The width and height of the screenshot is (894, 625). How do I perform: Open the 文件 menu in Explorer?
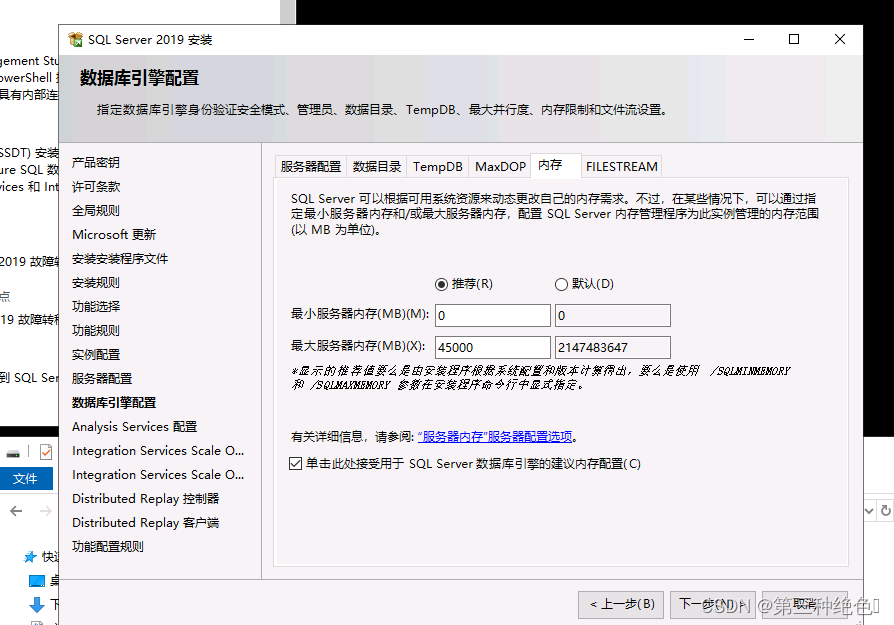(26, 478)
